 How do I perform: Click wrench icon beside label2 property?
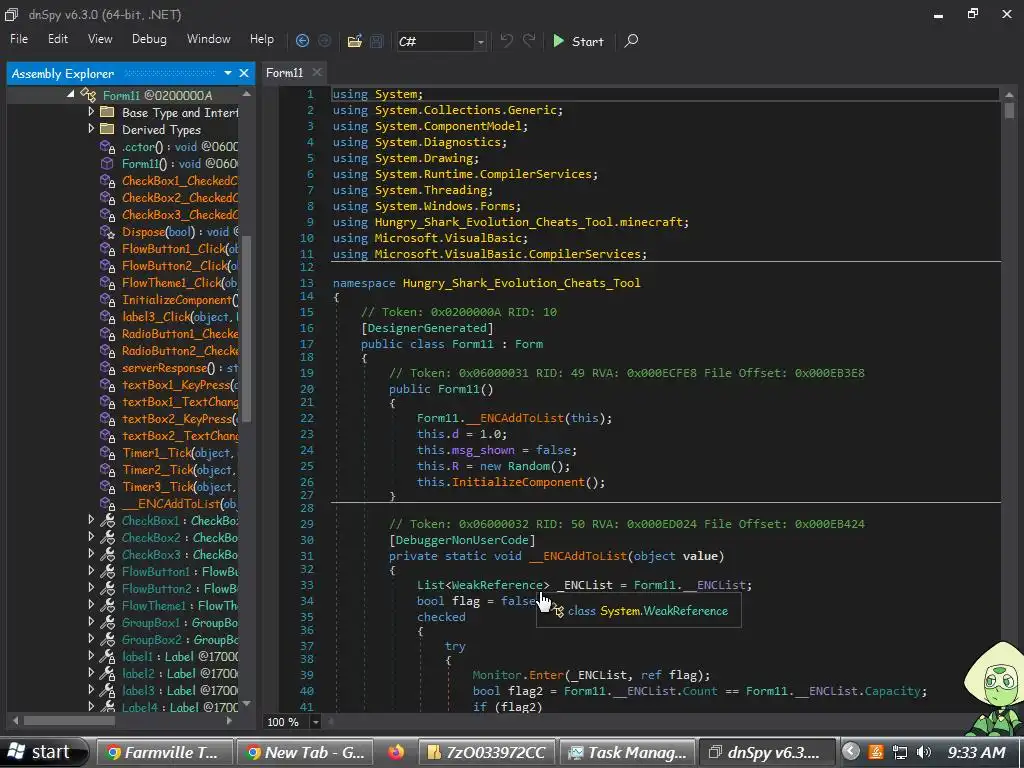pyautogui.click(x=107, y=673)
